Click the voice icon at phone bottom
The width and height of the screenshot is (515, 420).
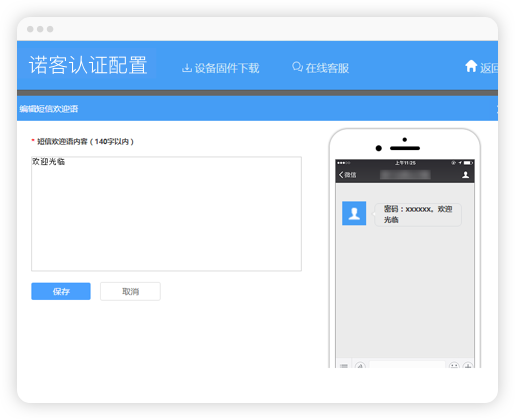click(360, 366)
